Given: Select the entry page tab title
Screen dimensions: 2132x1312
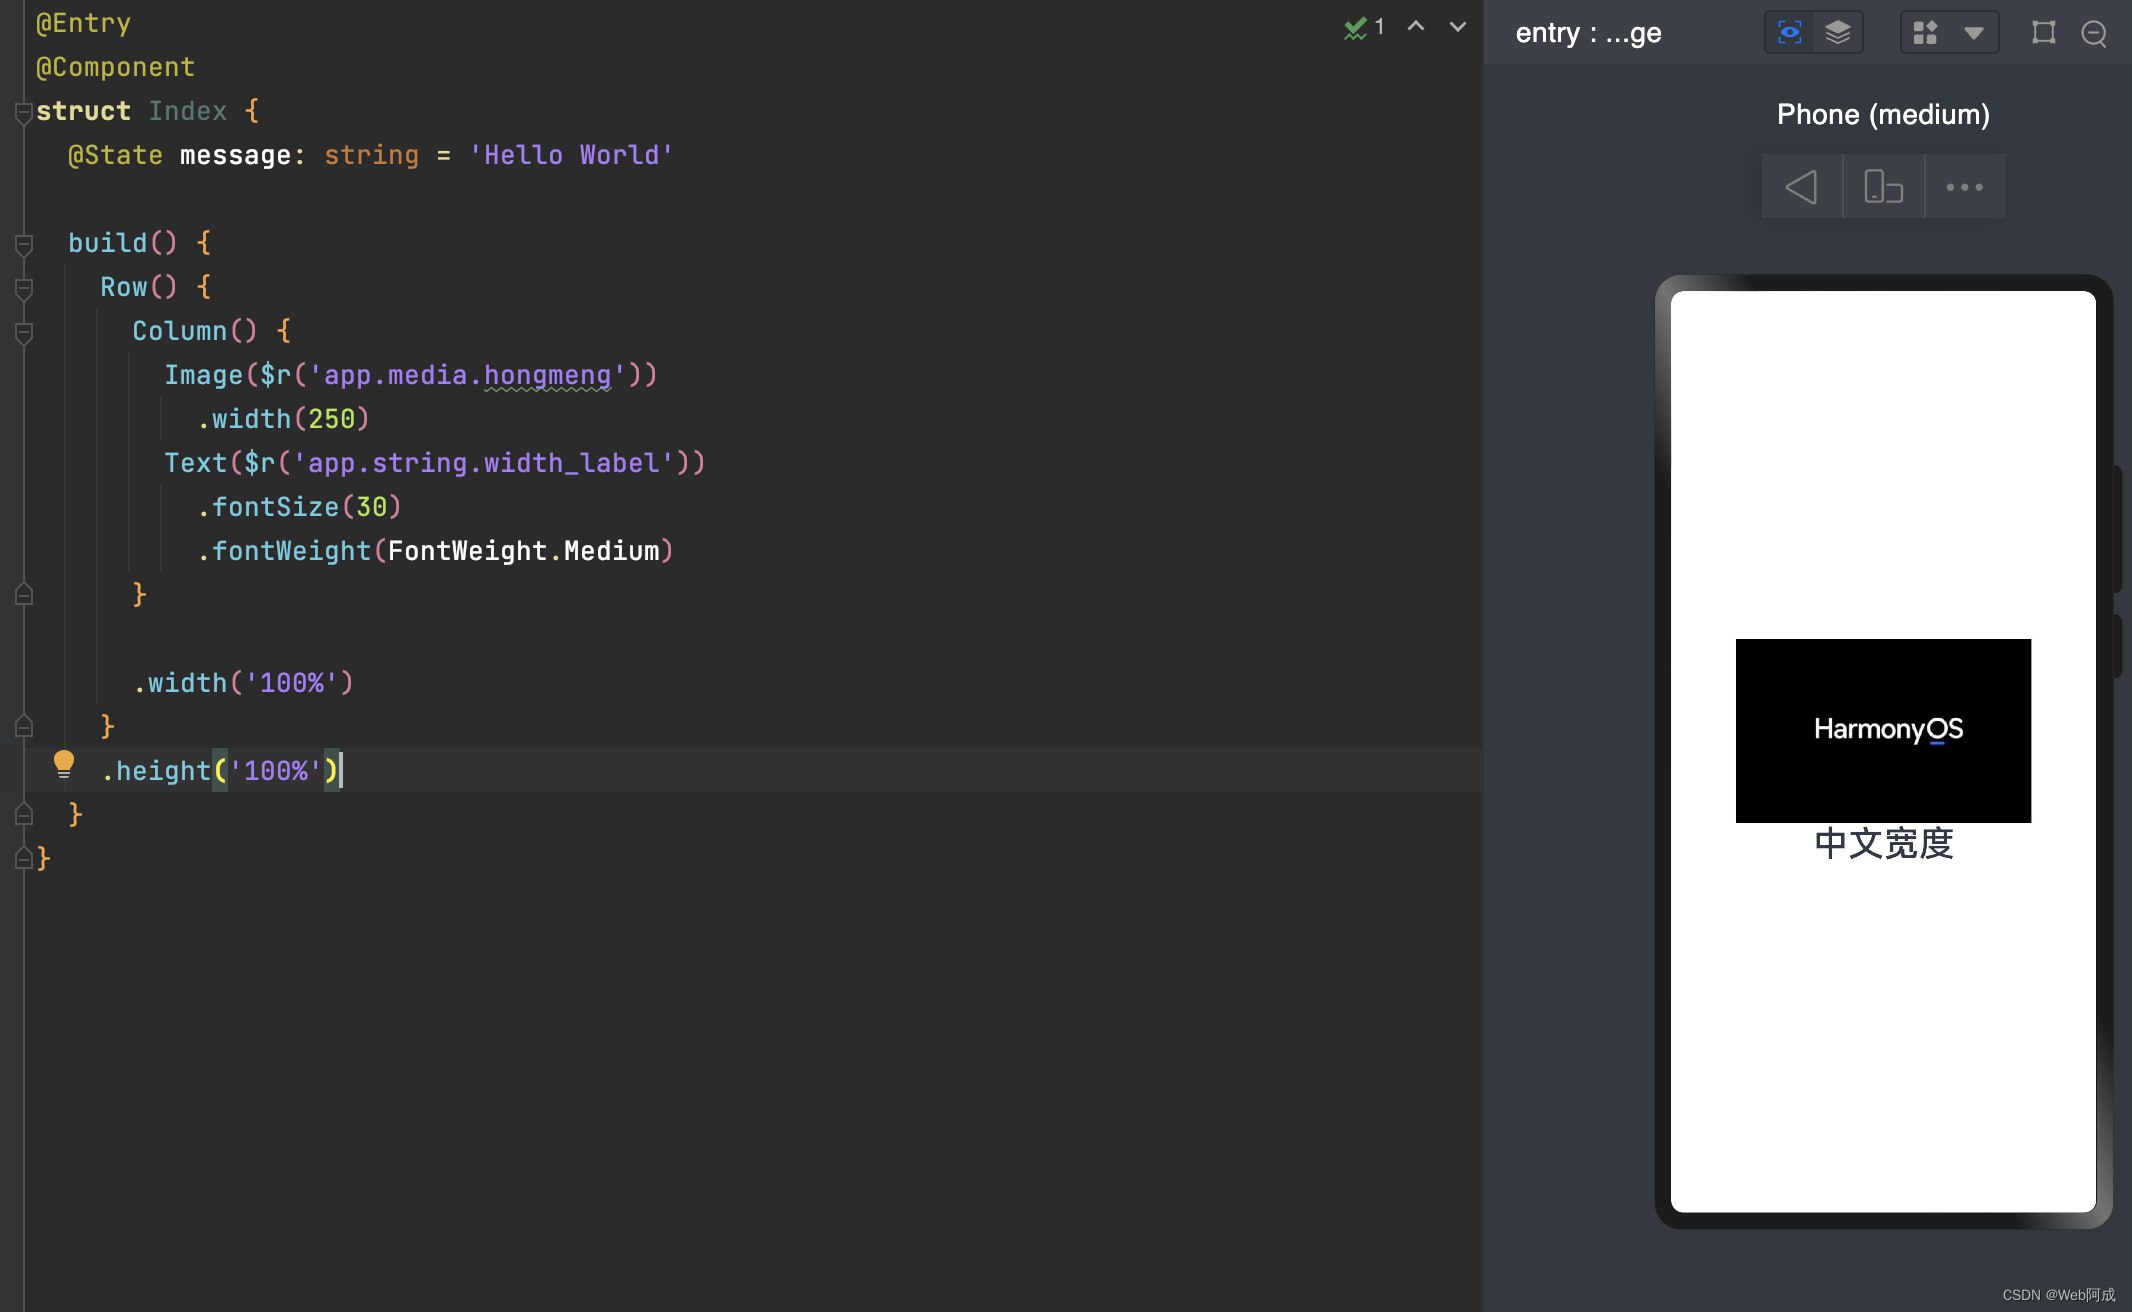Looking at the screenshot, I should tap(1588, 33).
